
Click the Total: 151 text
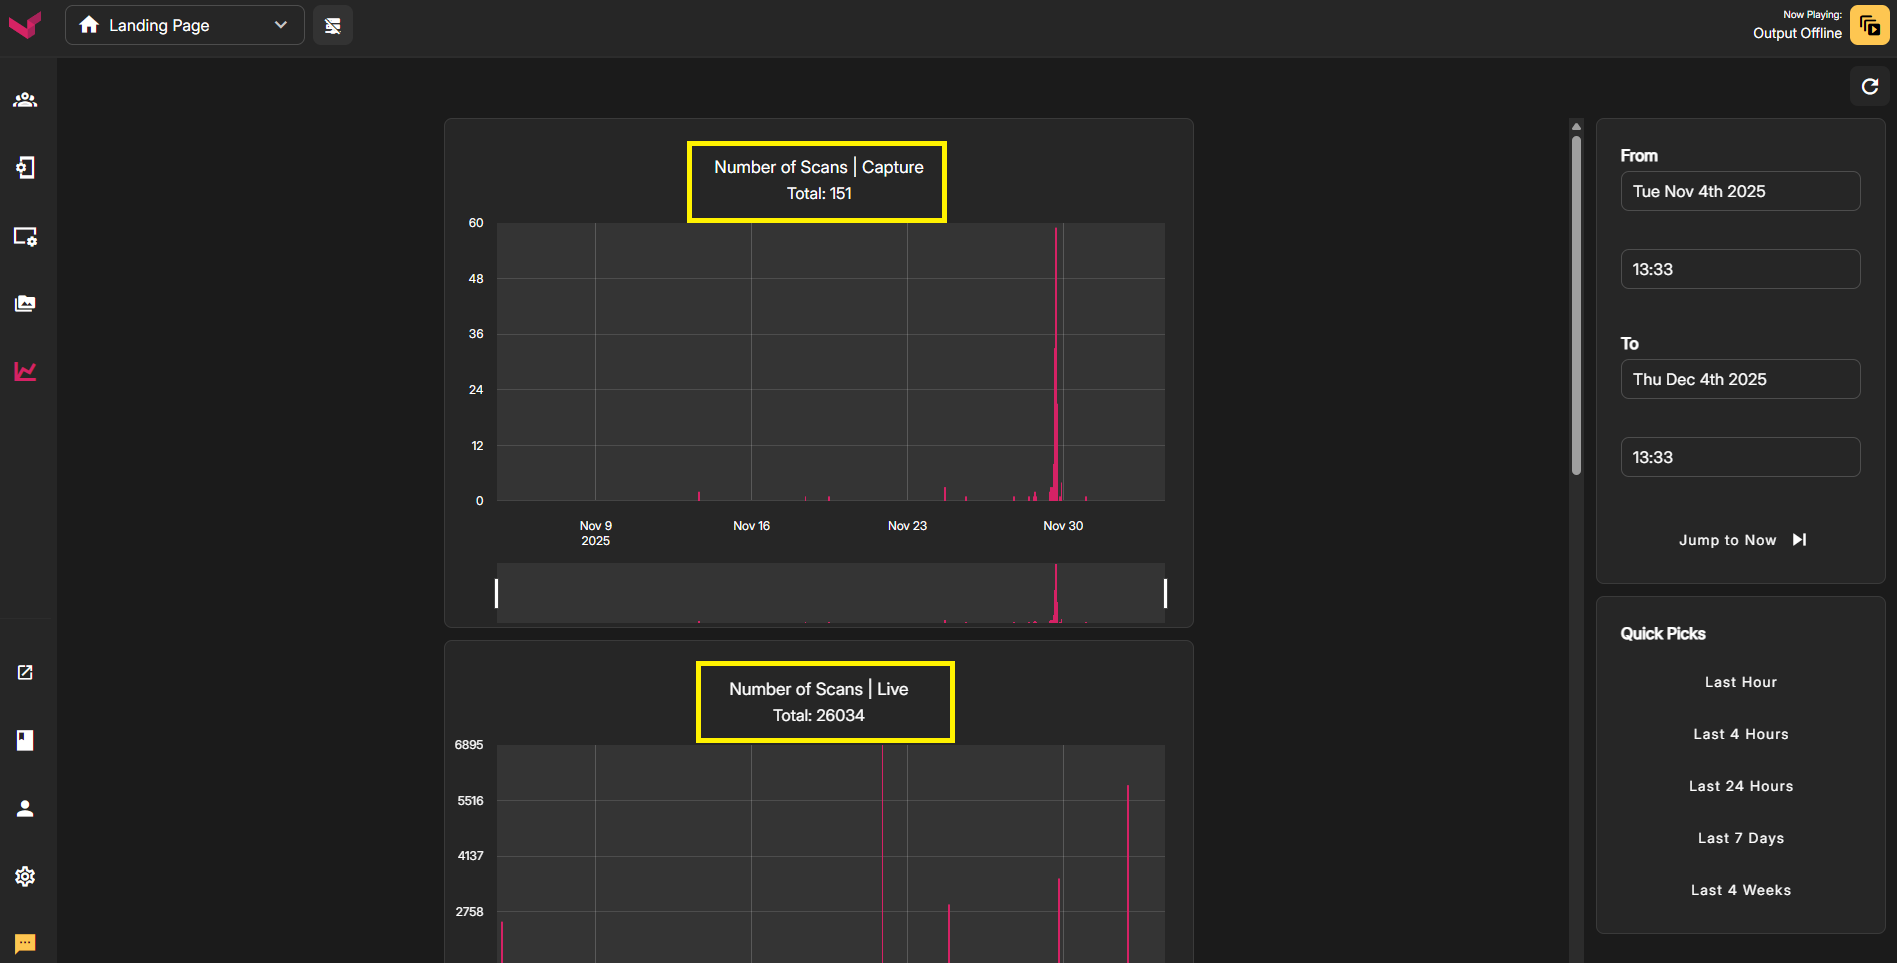819,193
